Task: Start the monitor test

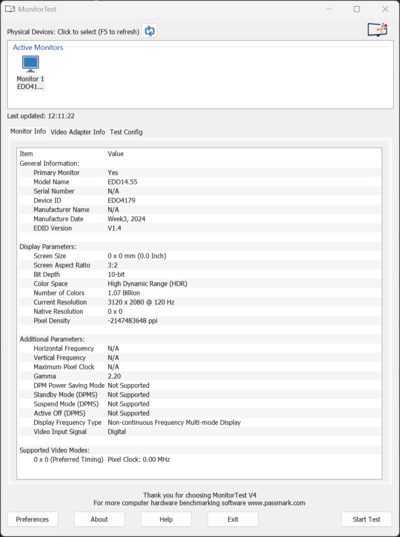Action: click(366, 519)
